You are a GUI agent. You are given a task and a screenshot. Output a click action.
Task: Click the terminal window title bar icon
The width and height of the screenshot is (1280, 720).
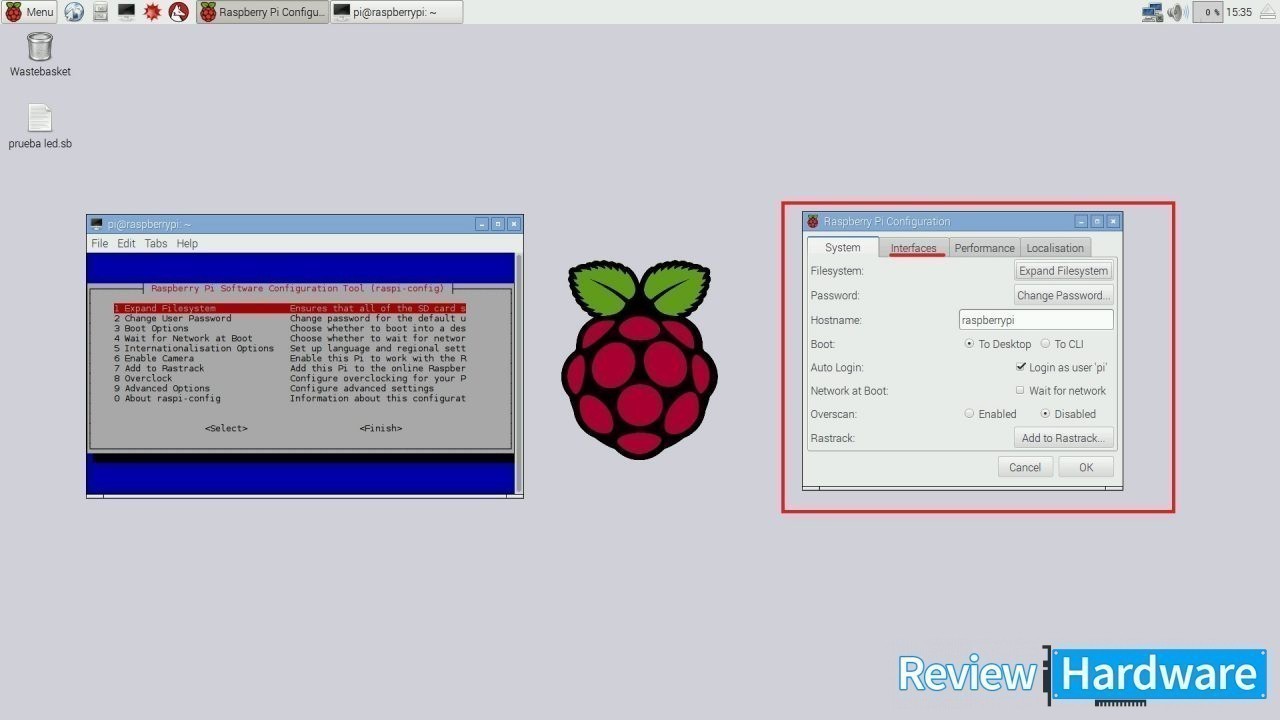(x=96, y=224)
